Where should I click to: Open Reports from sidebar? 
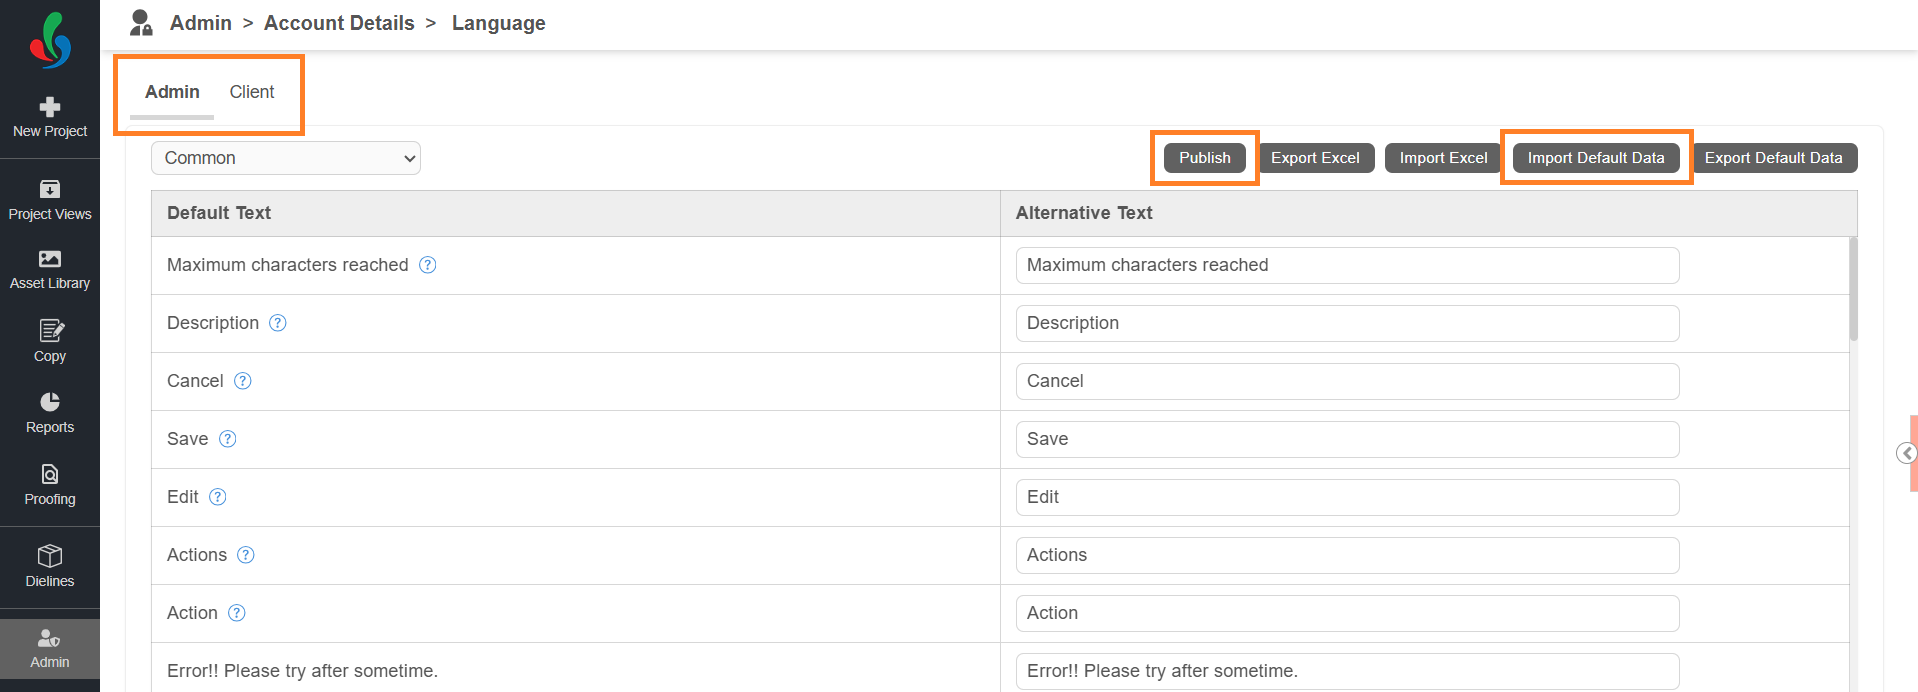(50, 413)
